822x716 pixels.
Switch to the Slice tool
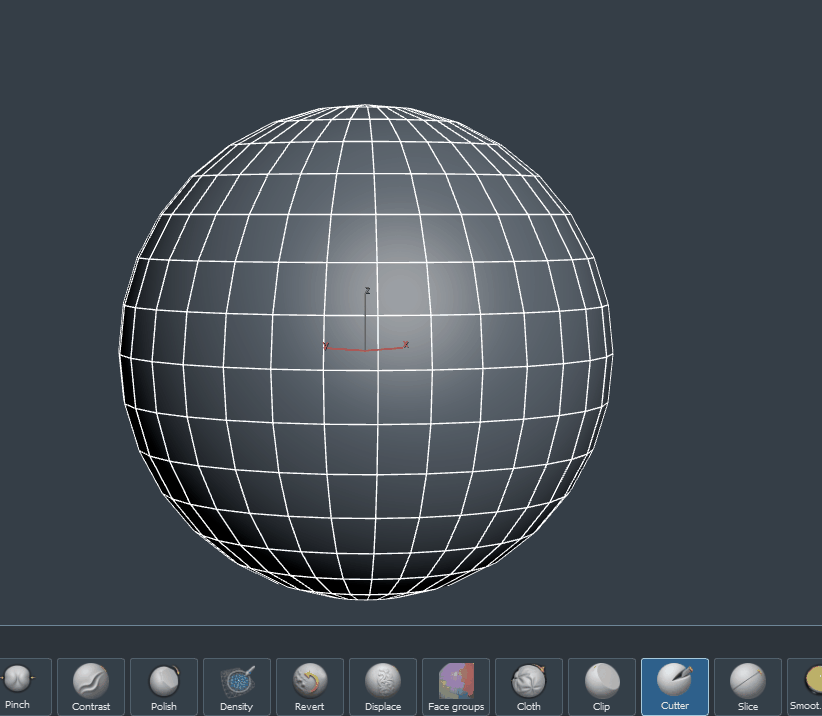(748, 687)
